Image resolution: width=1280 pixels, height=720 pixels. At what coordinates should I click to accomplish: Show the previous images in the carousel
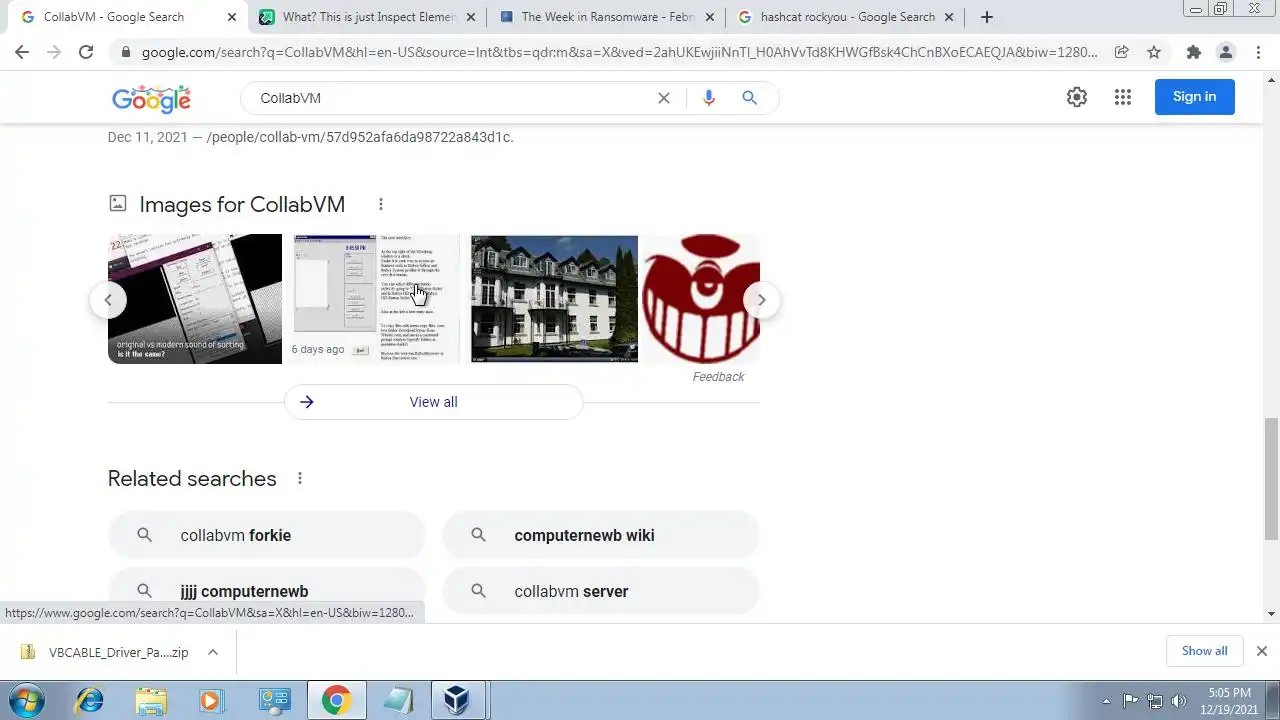pos(108,300)
